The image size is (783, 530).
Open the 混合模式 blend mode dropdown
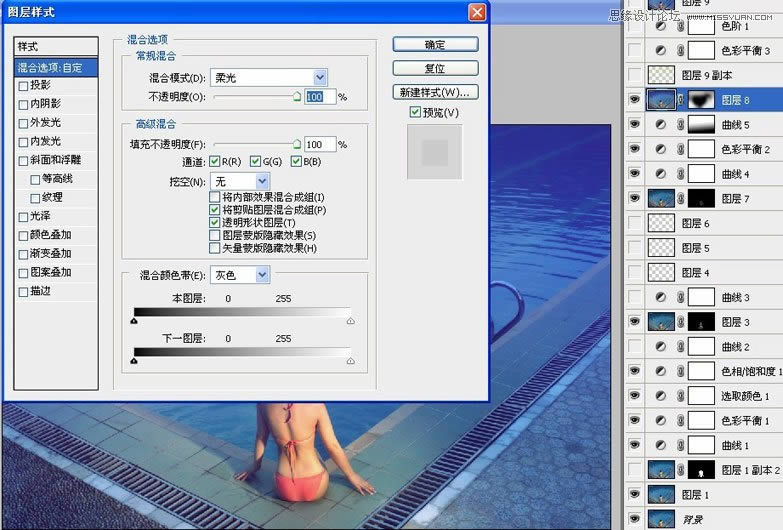coord(320,78)
